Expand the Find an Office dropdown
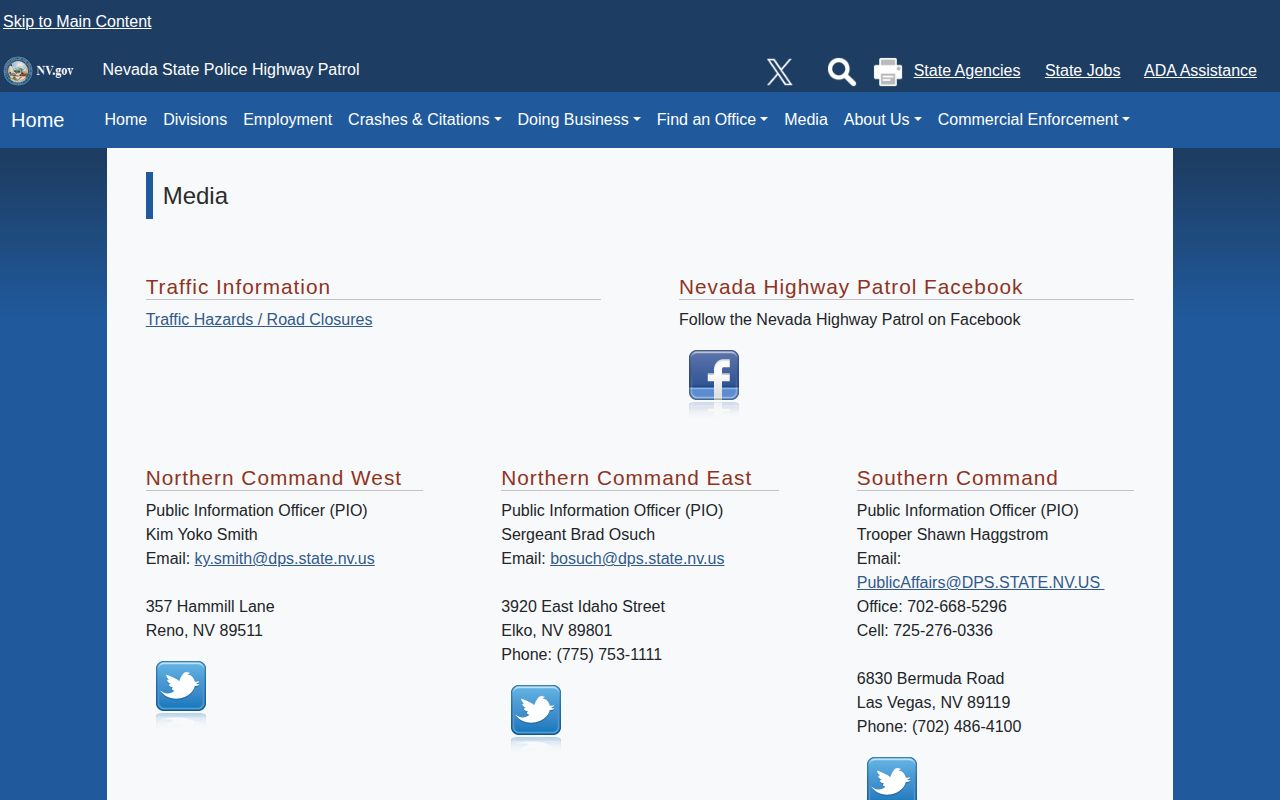The width and height of the screenshot is (1280, 800). click(x=712, y=119)
